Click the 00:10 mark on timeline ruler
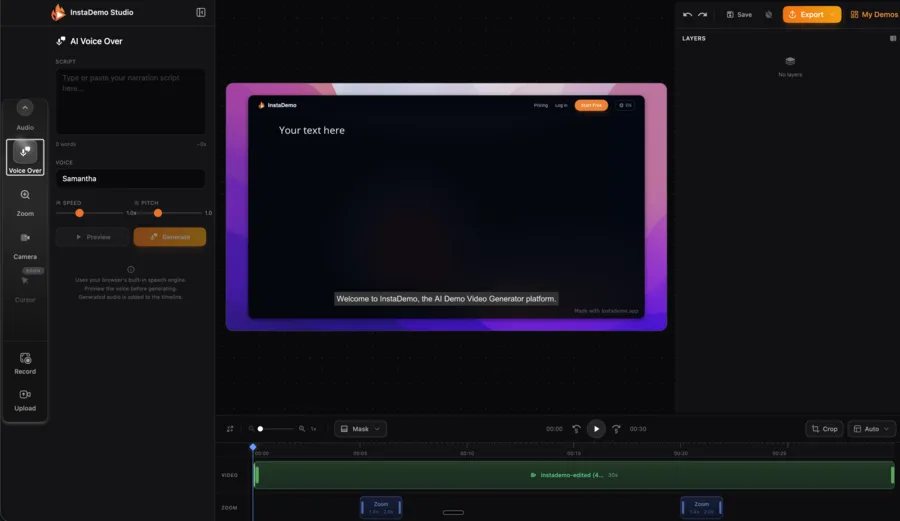900x521 pixels. click(467, 453)
